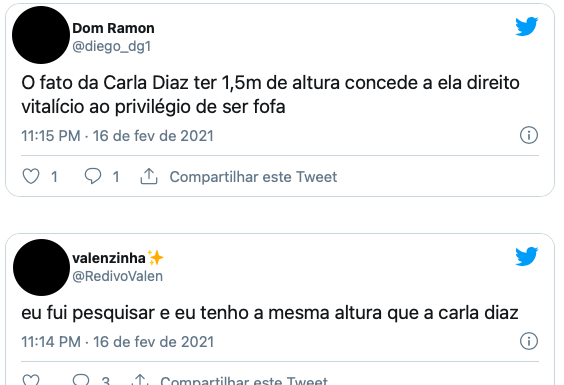Like Dom Ramon's tweet with the heart icon
Viewport: 564px width, 385px height.
[31, 176]
